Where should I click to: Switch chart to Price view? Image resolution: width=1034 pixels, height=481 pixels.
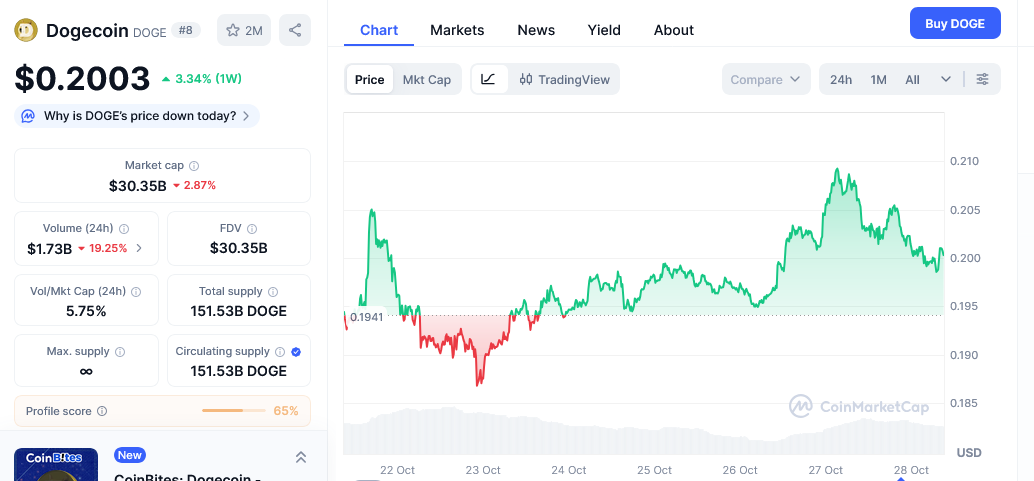[369, 79]
